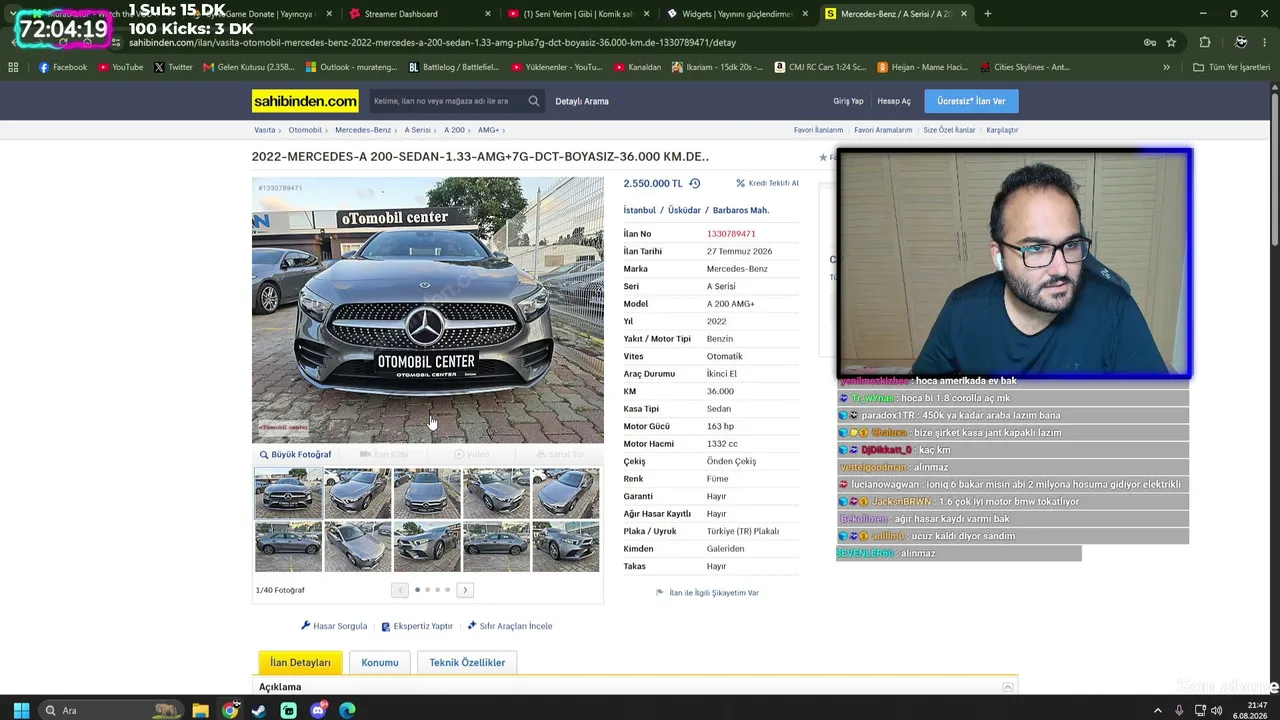Screen dimensions: 1280x720
Task: Open File Explorer from the taskbar
Action: (200, 710)
